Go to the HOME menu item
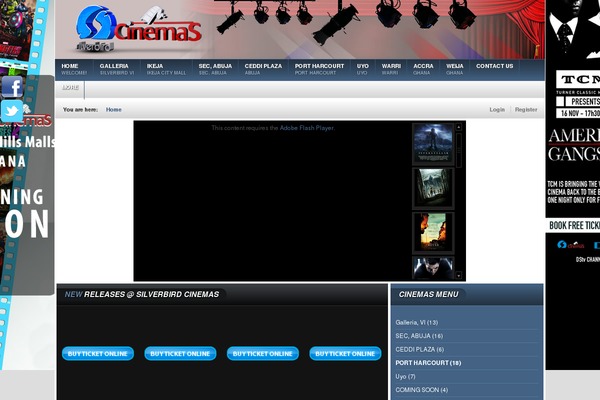The height and width of the screenshot is (400, 600). [74, 69]
